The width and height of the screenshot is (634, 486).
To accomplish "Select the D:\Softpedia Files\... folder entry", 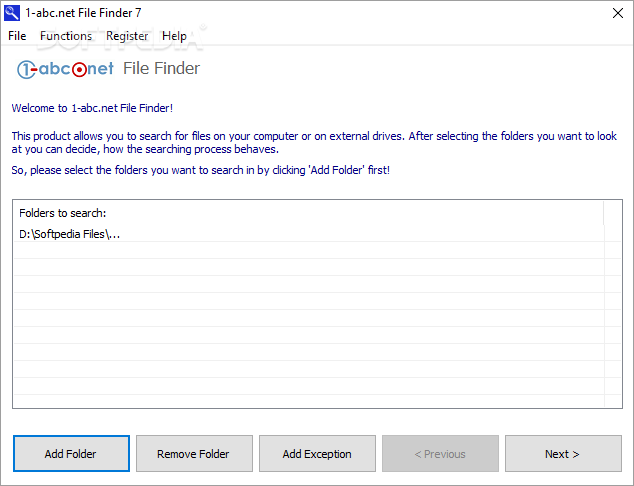I will pyautogui.click(x=309, y=234).
